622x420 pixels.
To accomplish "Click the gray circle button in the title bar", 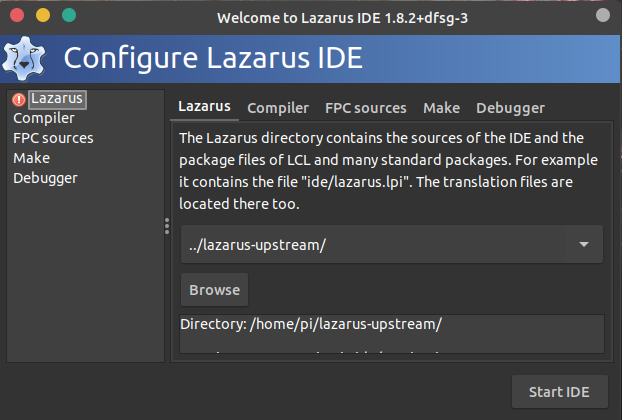I will 603,15.
